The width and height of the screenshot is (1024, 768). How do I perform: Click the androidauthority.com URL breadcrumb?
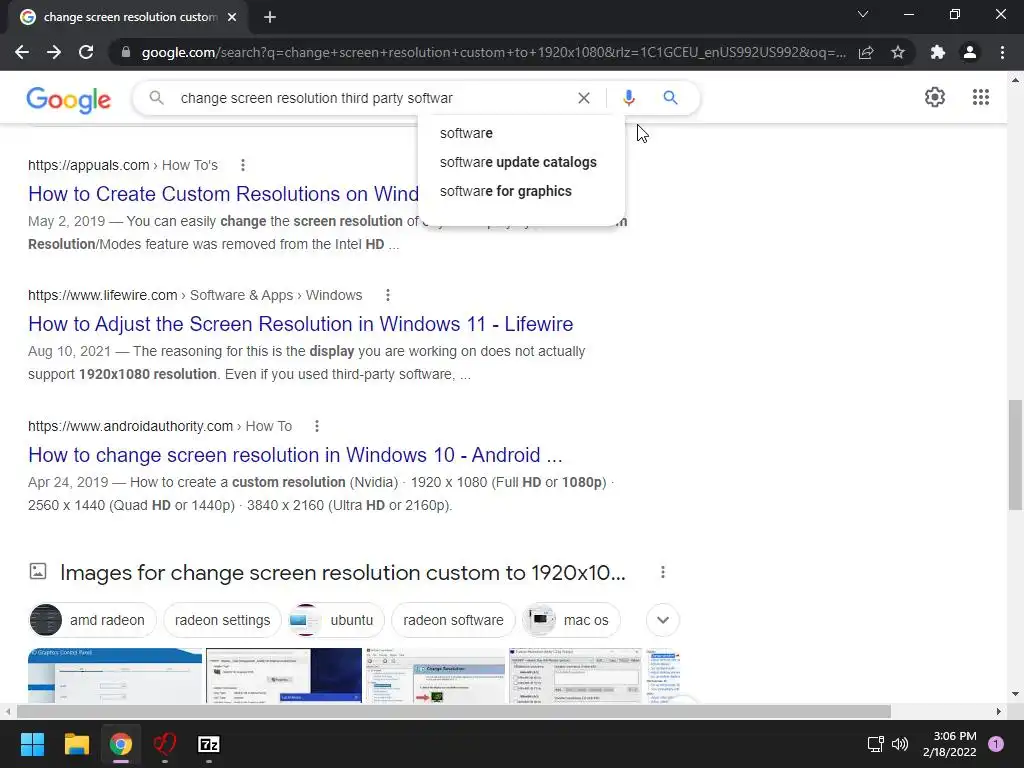160,426
